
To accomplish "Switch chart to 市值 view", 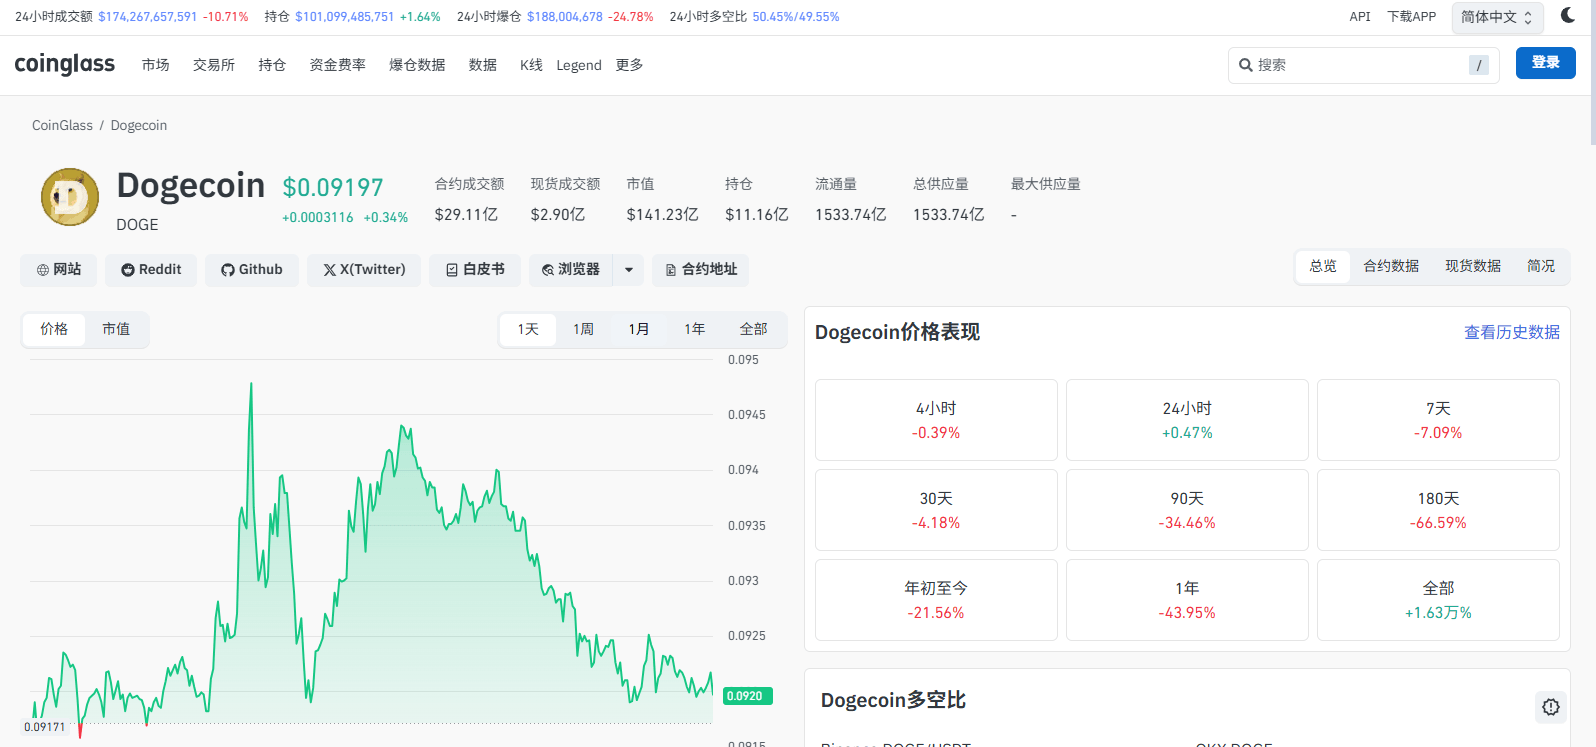I will tap(116, 329).
